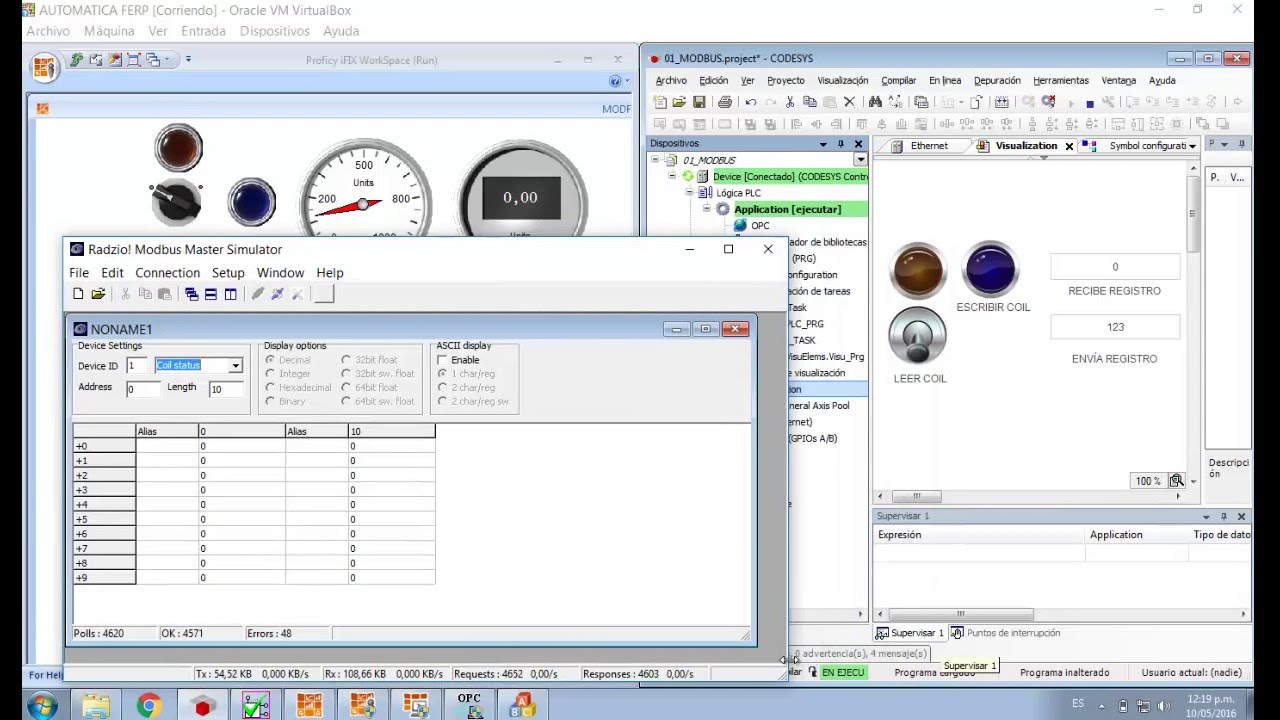Screen dimensions: 1280x720
Task: Open the Setup menu in Modbus Simulator
Action: 228,273
